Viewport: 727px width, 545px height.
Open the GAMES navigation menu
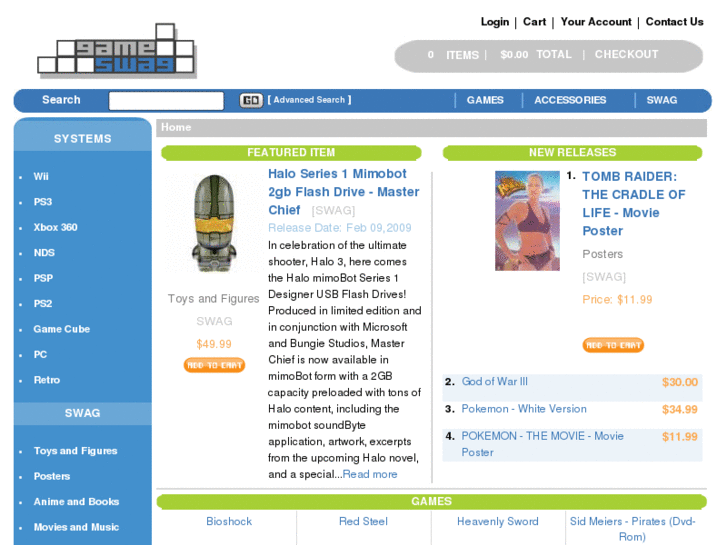click(x=485, y=100)
